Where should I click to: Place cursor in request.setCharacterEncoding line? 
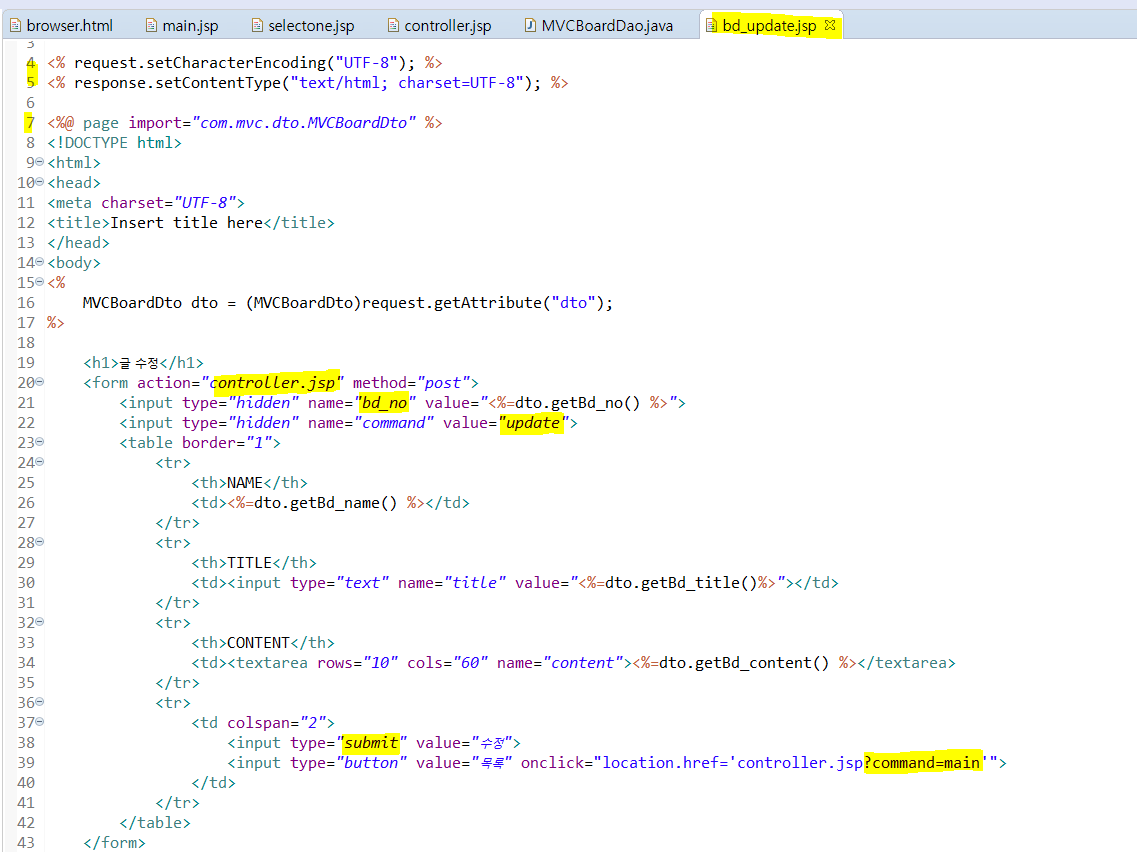(x=244, y=63)
